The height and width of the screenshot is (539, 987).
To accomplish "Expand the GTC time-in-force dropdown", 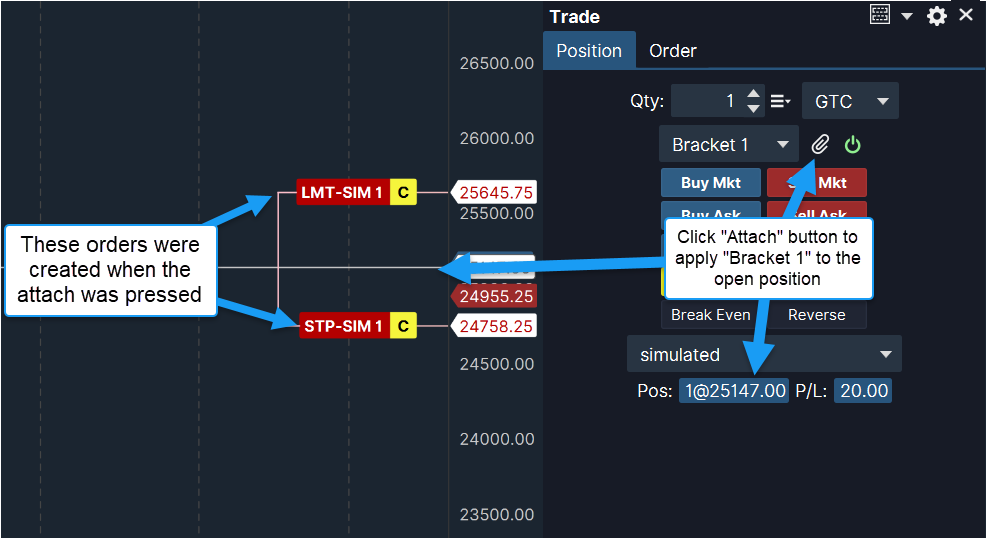I will 850,101.
